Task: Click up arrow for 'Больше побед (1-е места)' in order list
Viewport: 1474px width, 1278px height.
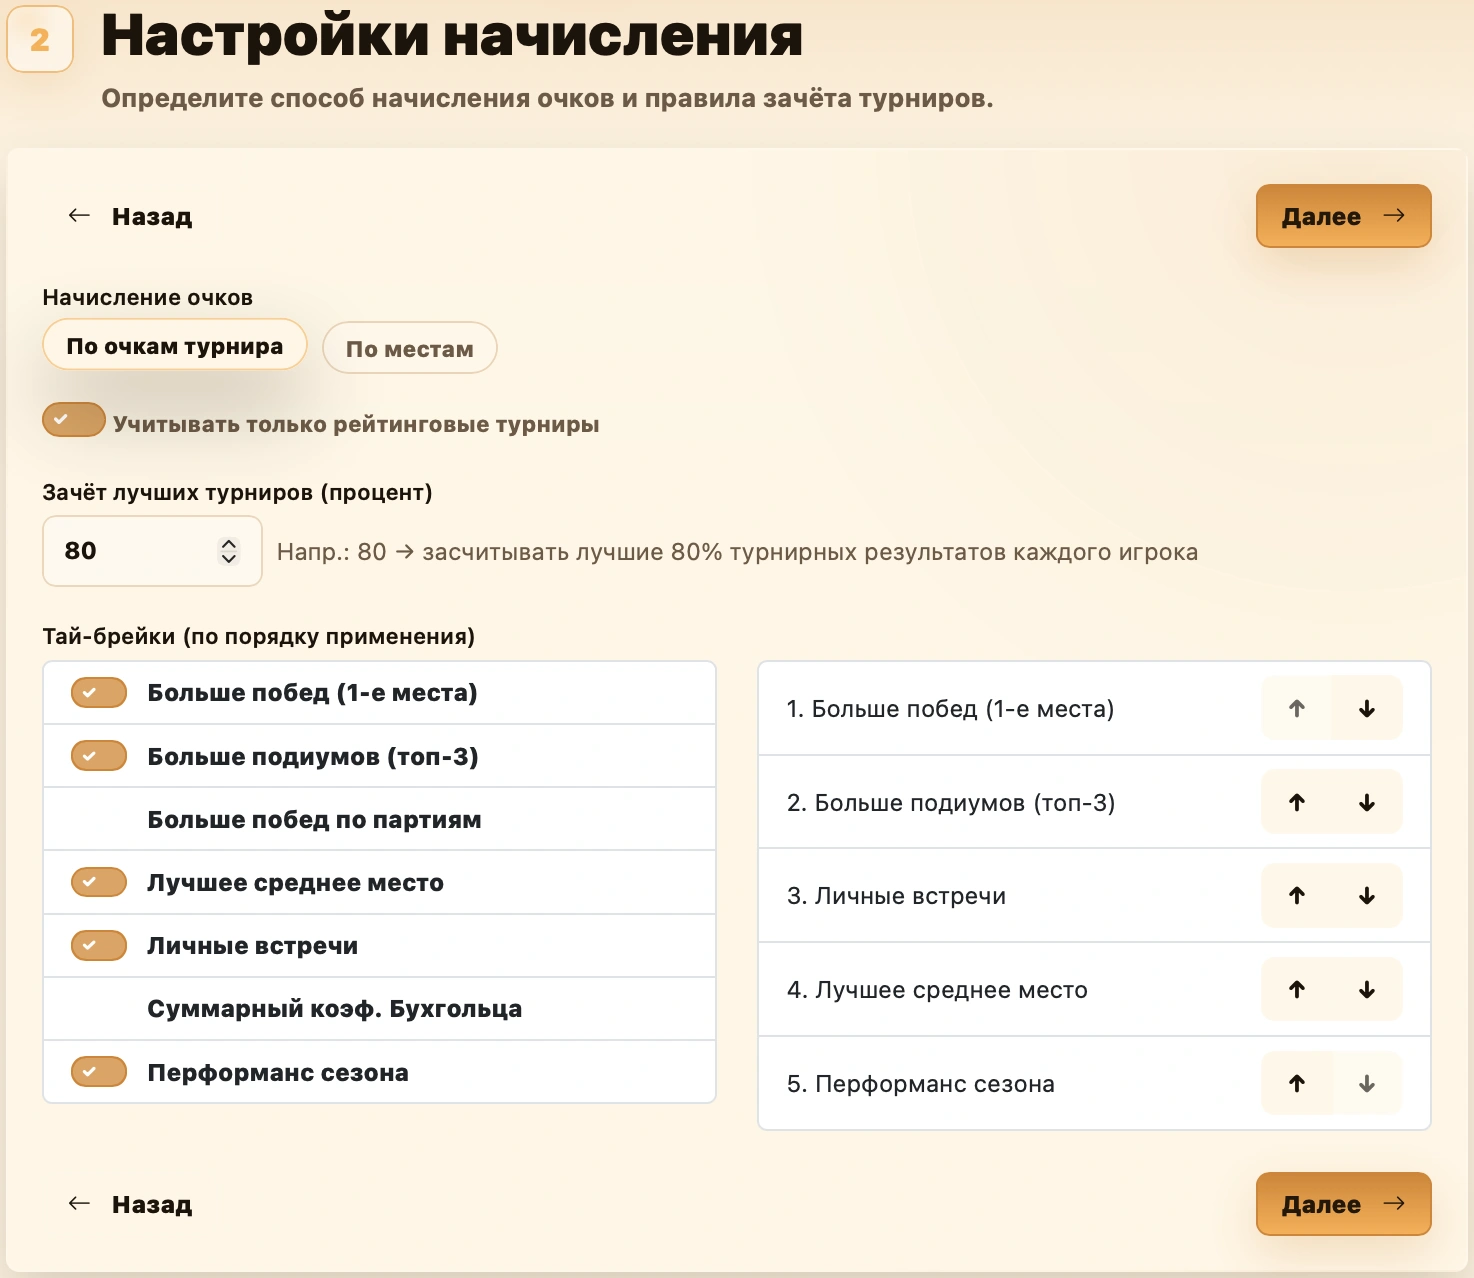Action: click(x=1297, y=709)
